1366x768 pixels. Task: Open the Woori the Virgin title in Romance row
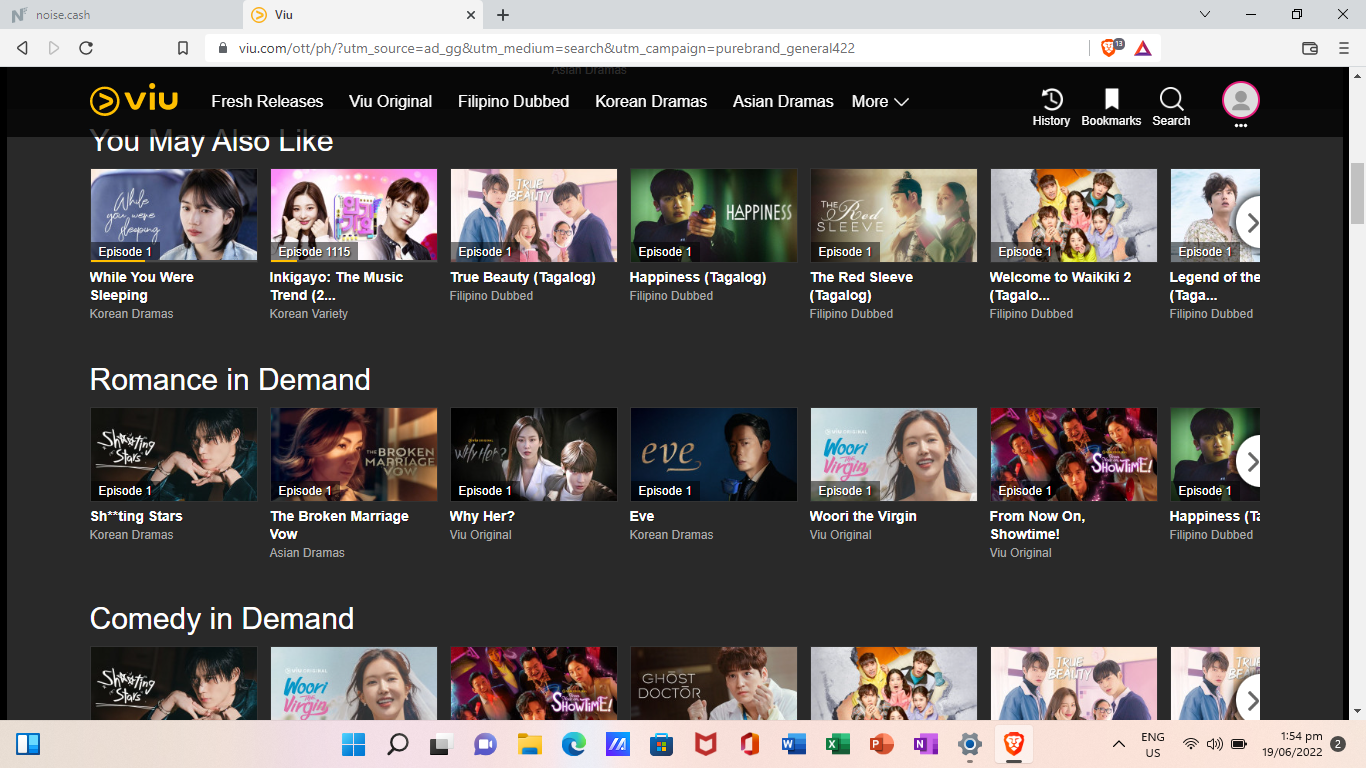[863, 516]
